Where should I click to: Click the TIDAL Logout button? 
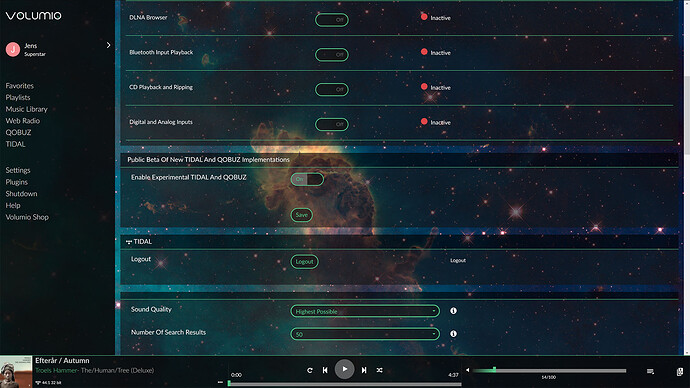point(304,261)
